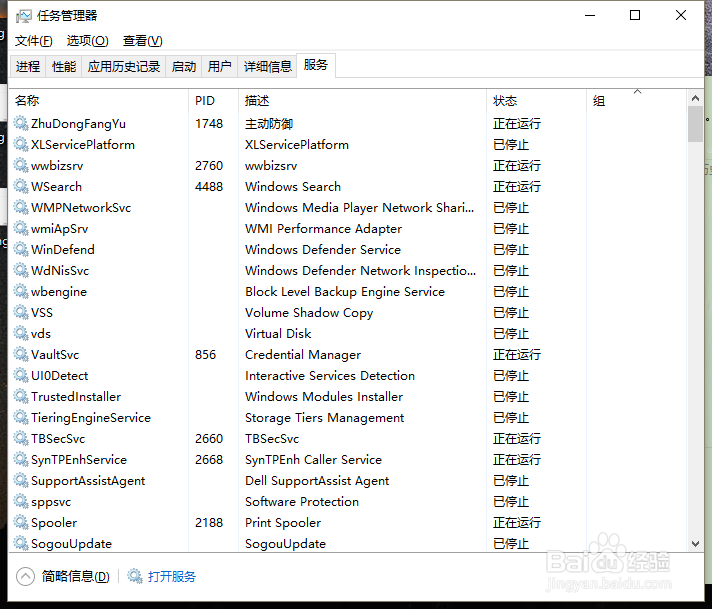
Task: Select the 'Print Spooler' description text
Action: point(283,523)
